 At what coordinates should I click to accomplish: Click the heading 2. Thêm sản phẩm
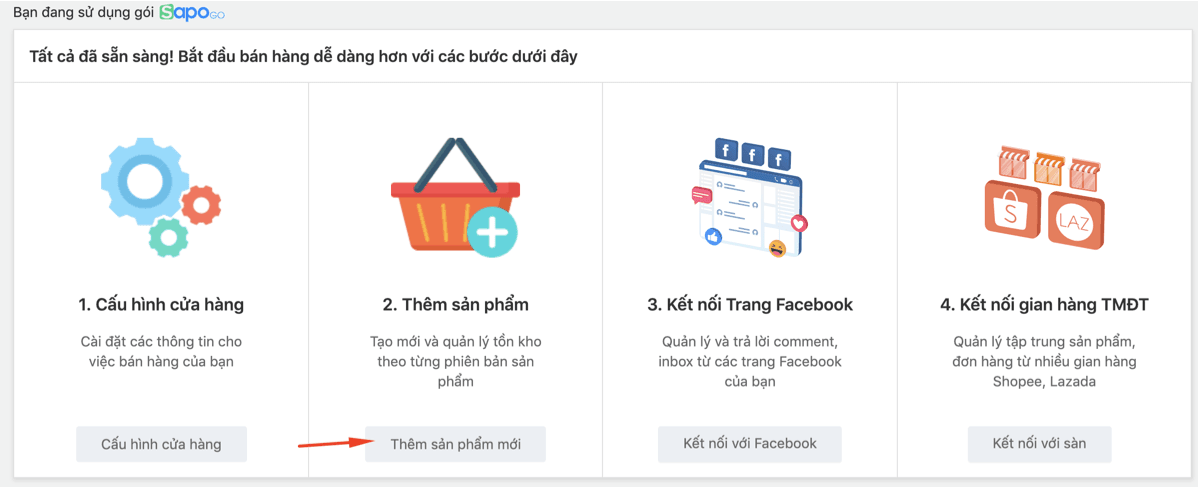coord(455,305)
